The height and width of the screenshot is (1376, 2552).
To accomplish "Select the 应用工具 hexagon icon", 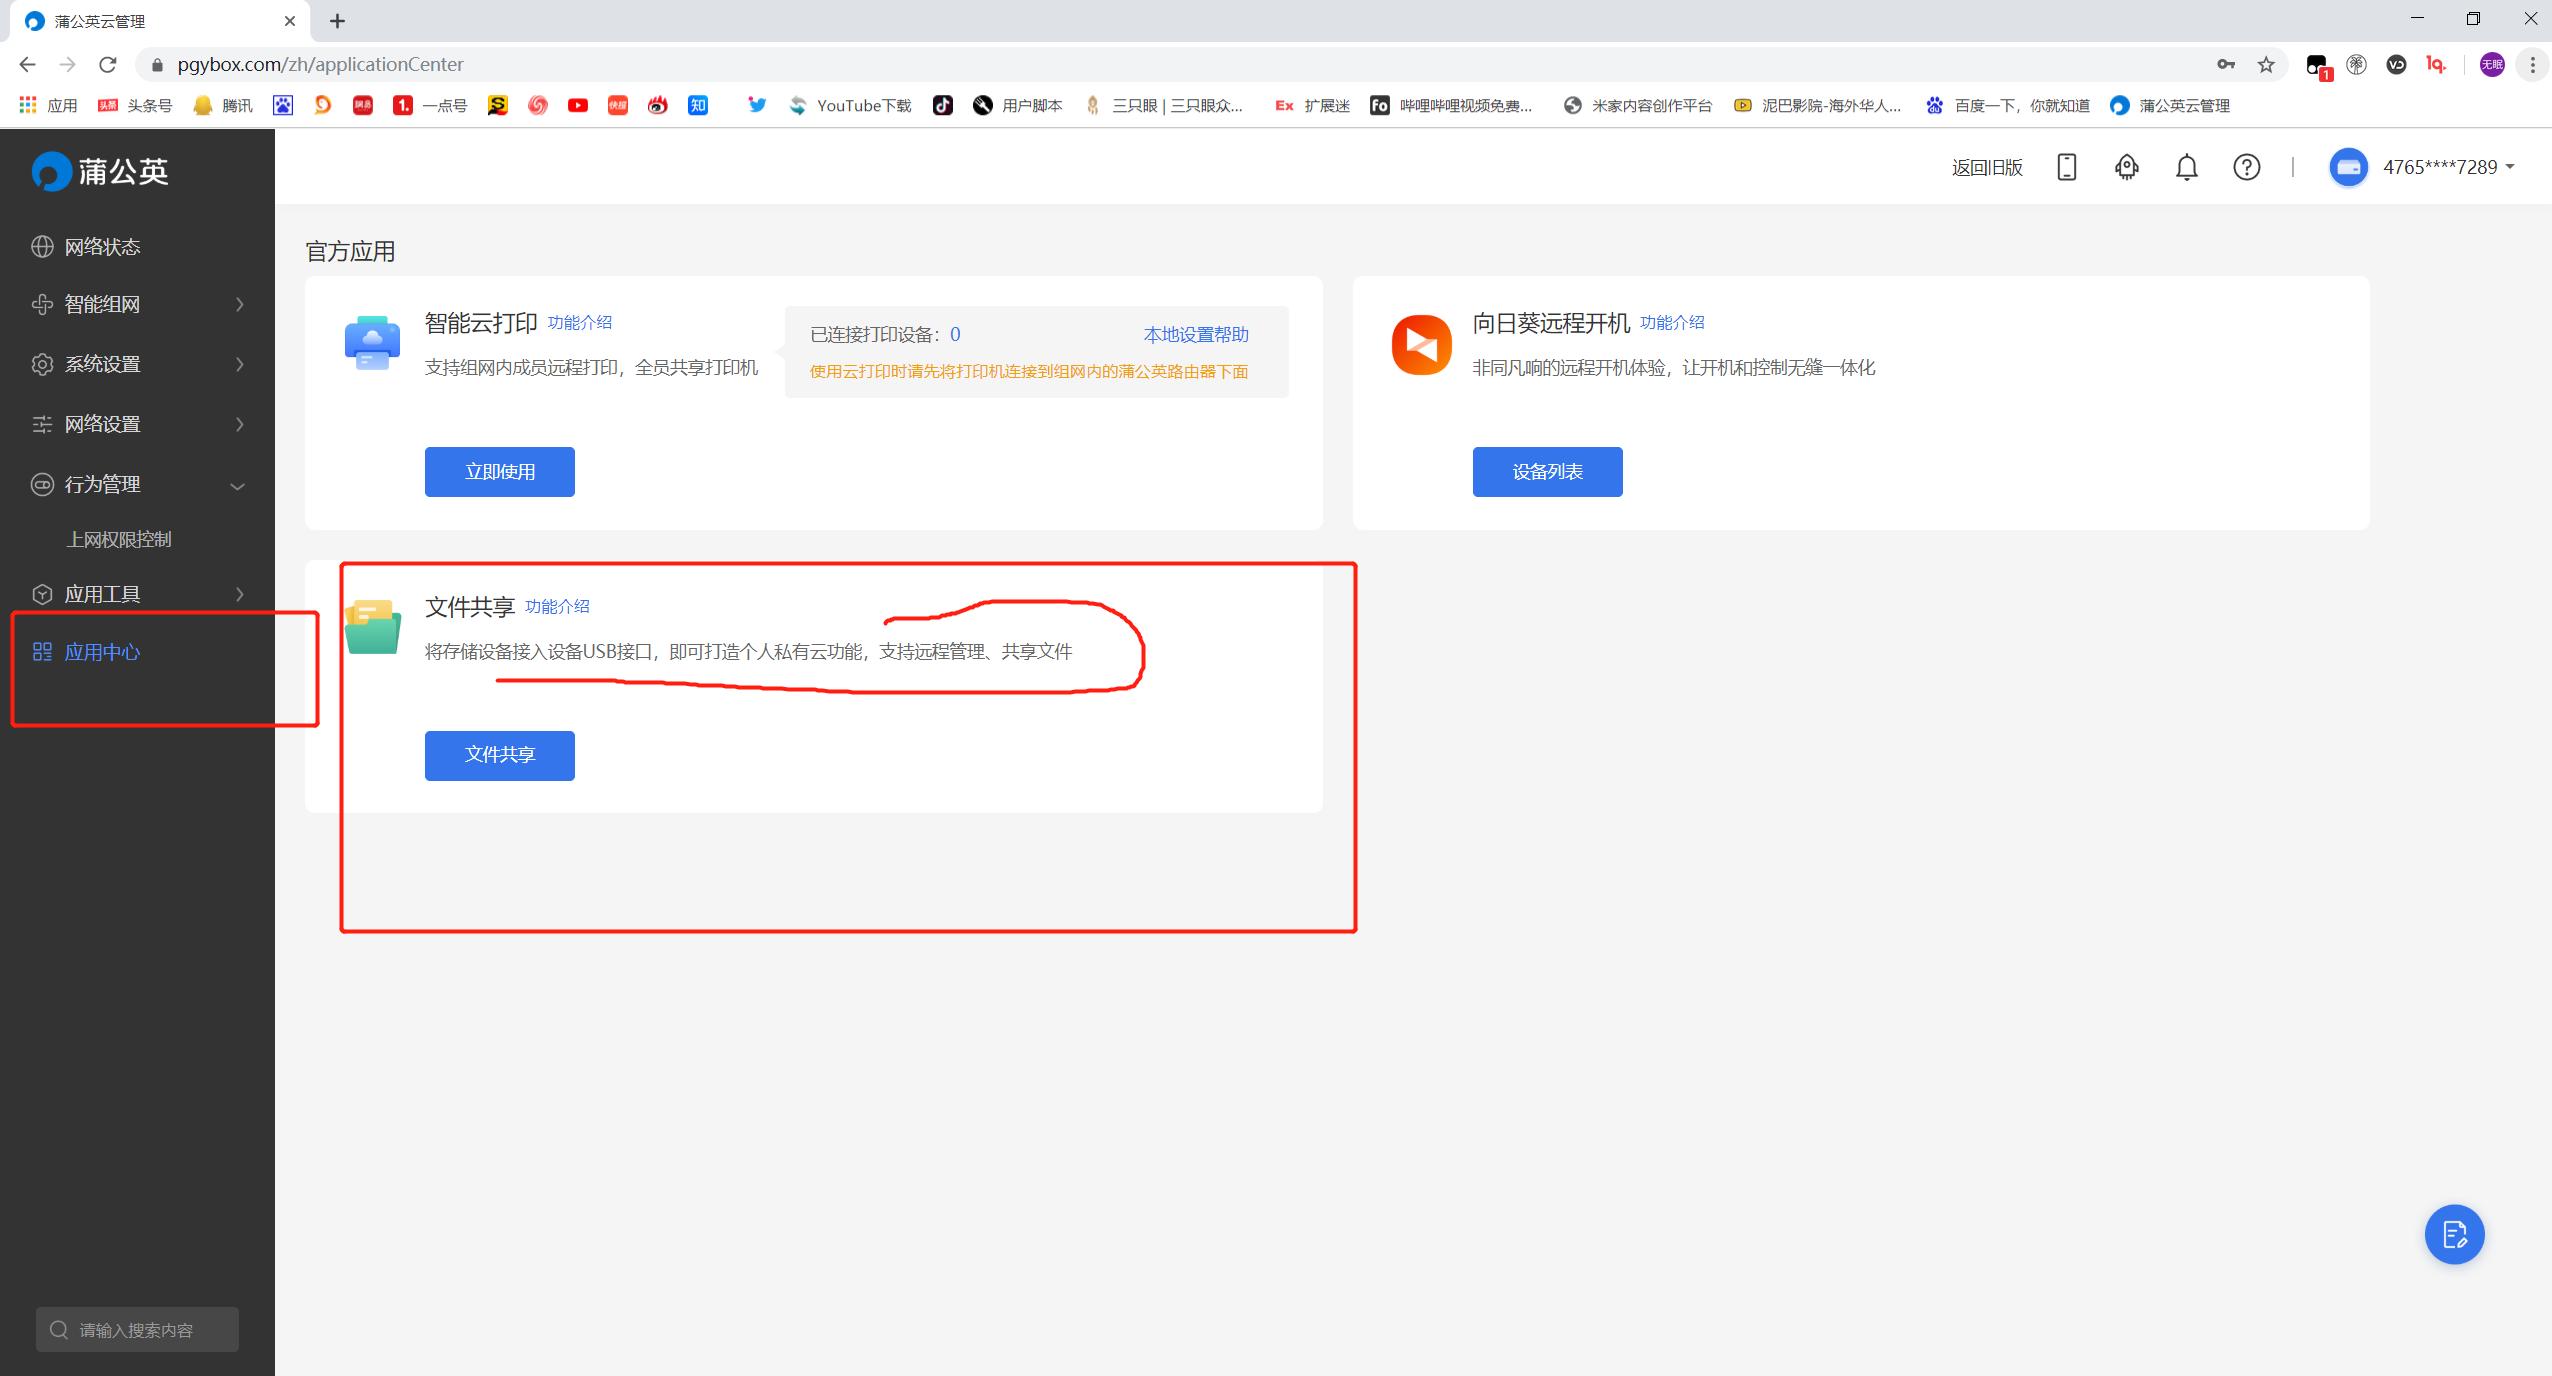I will coord(42,593).
